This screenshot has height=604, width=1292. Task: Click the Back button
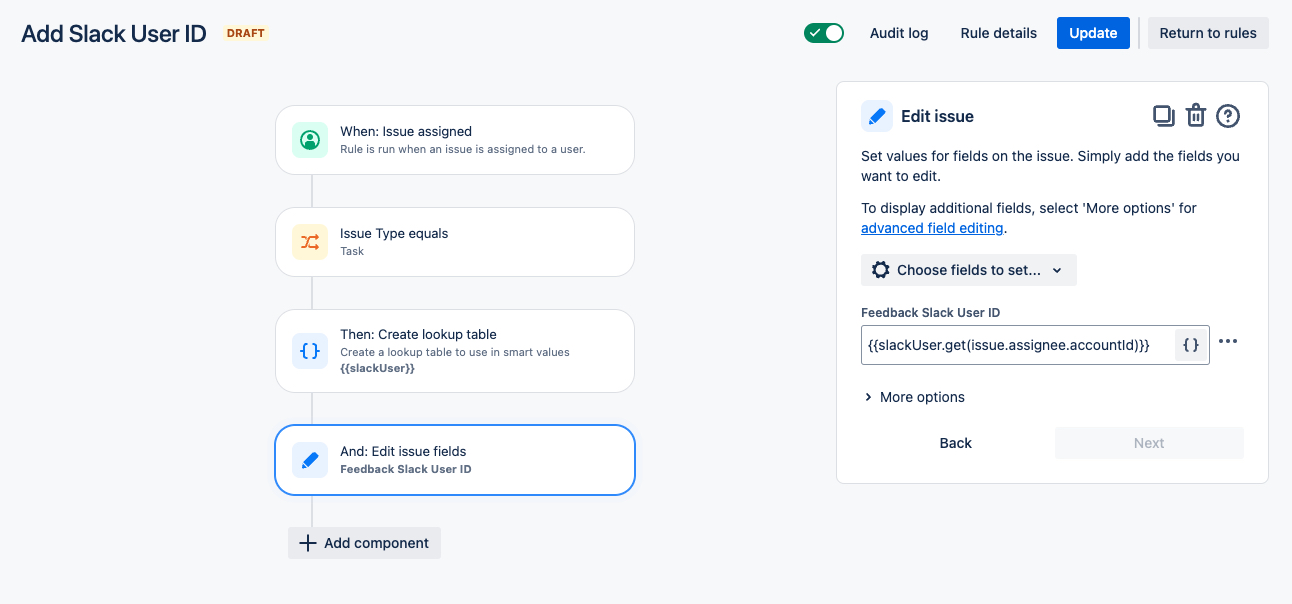[956, 443]
